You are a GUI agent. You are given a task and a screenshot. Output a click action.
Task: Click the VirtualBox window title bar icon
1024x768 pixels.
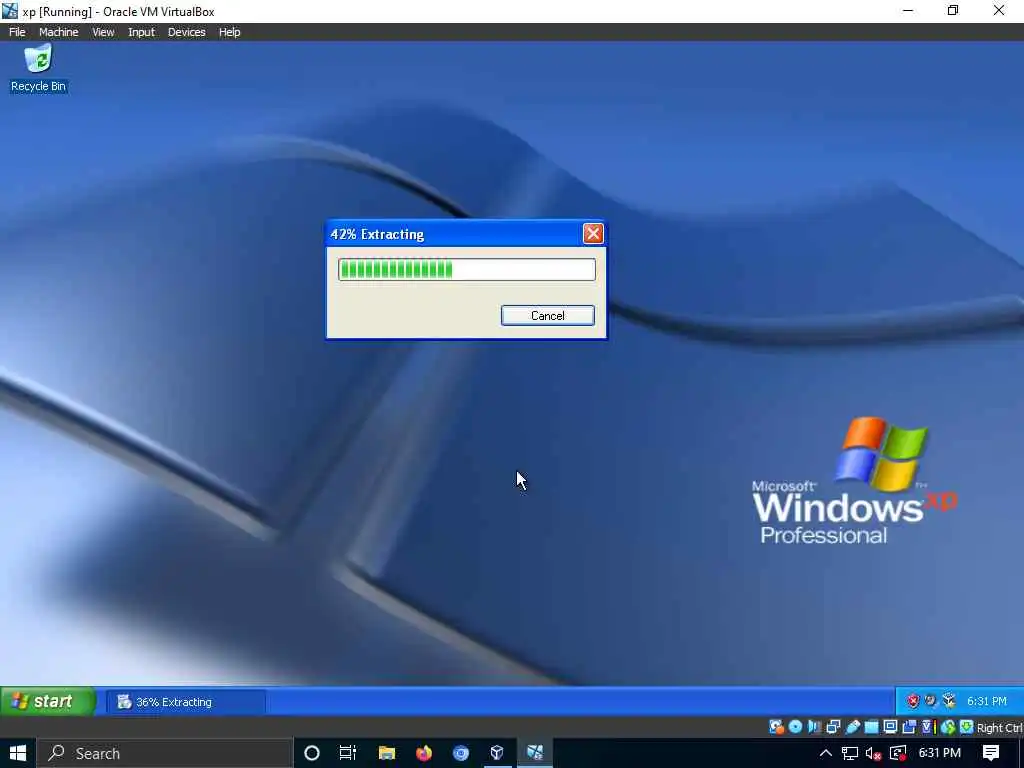pyautogui.click(x=10, y=11)
